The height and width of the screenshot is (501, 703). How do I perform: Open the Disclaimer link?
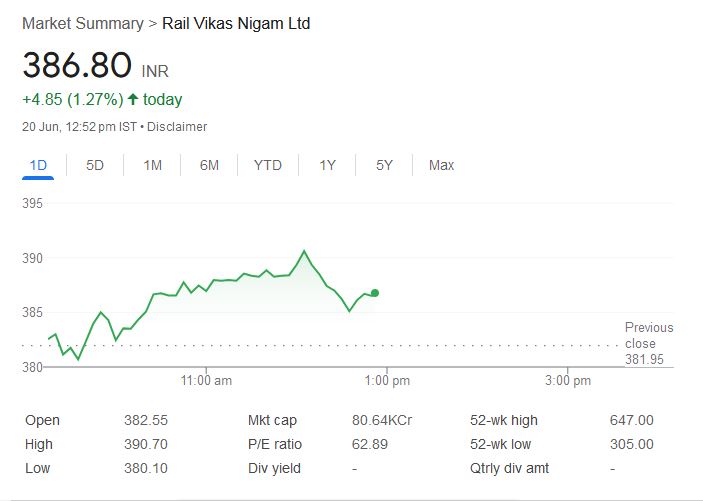tap(177, 127)
